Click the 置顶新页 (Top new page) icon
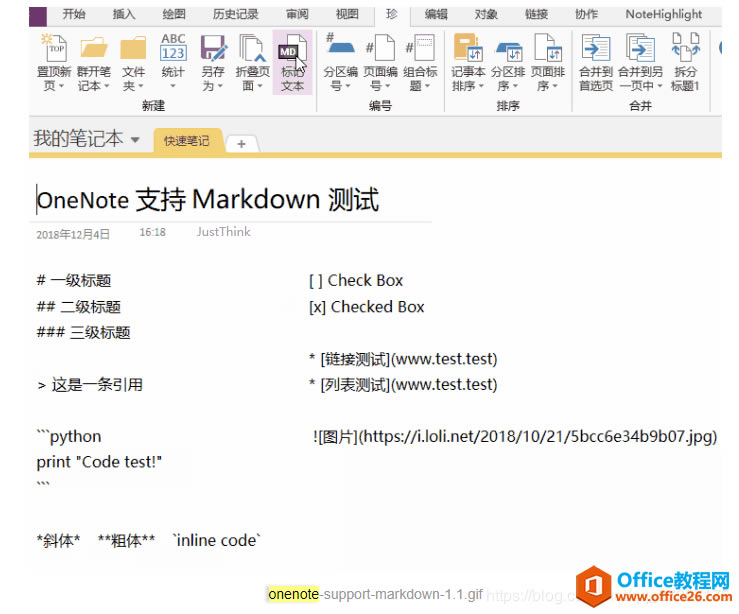The width and height of the screenshot is (739, 614). (54, 48)
